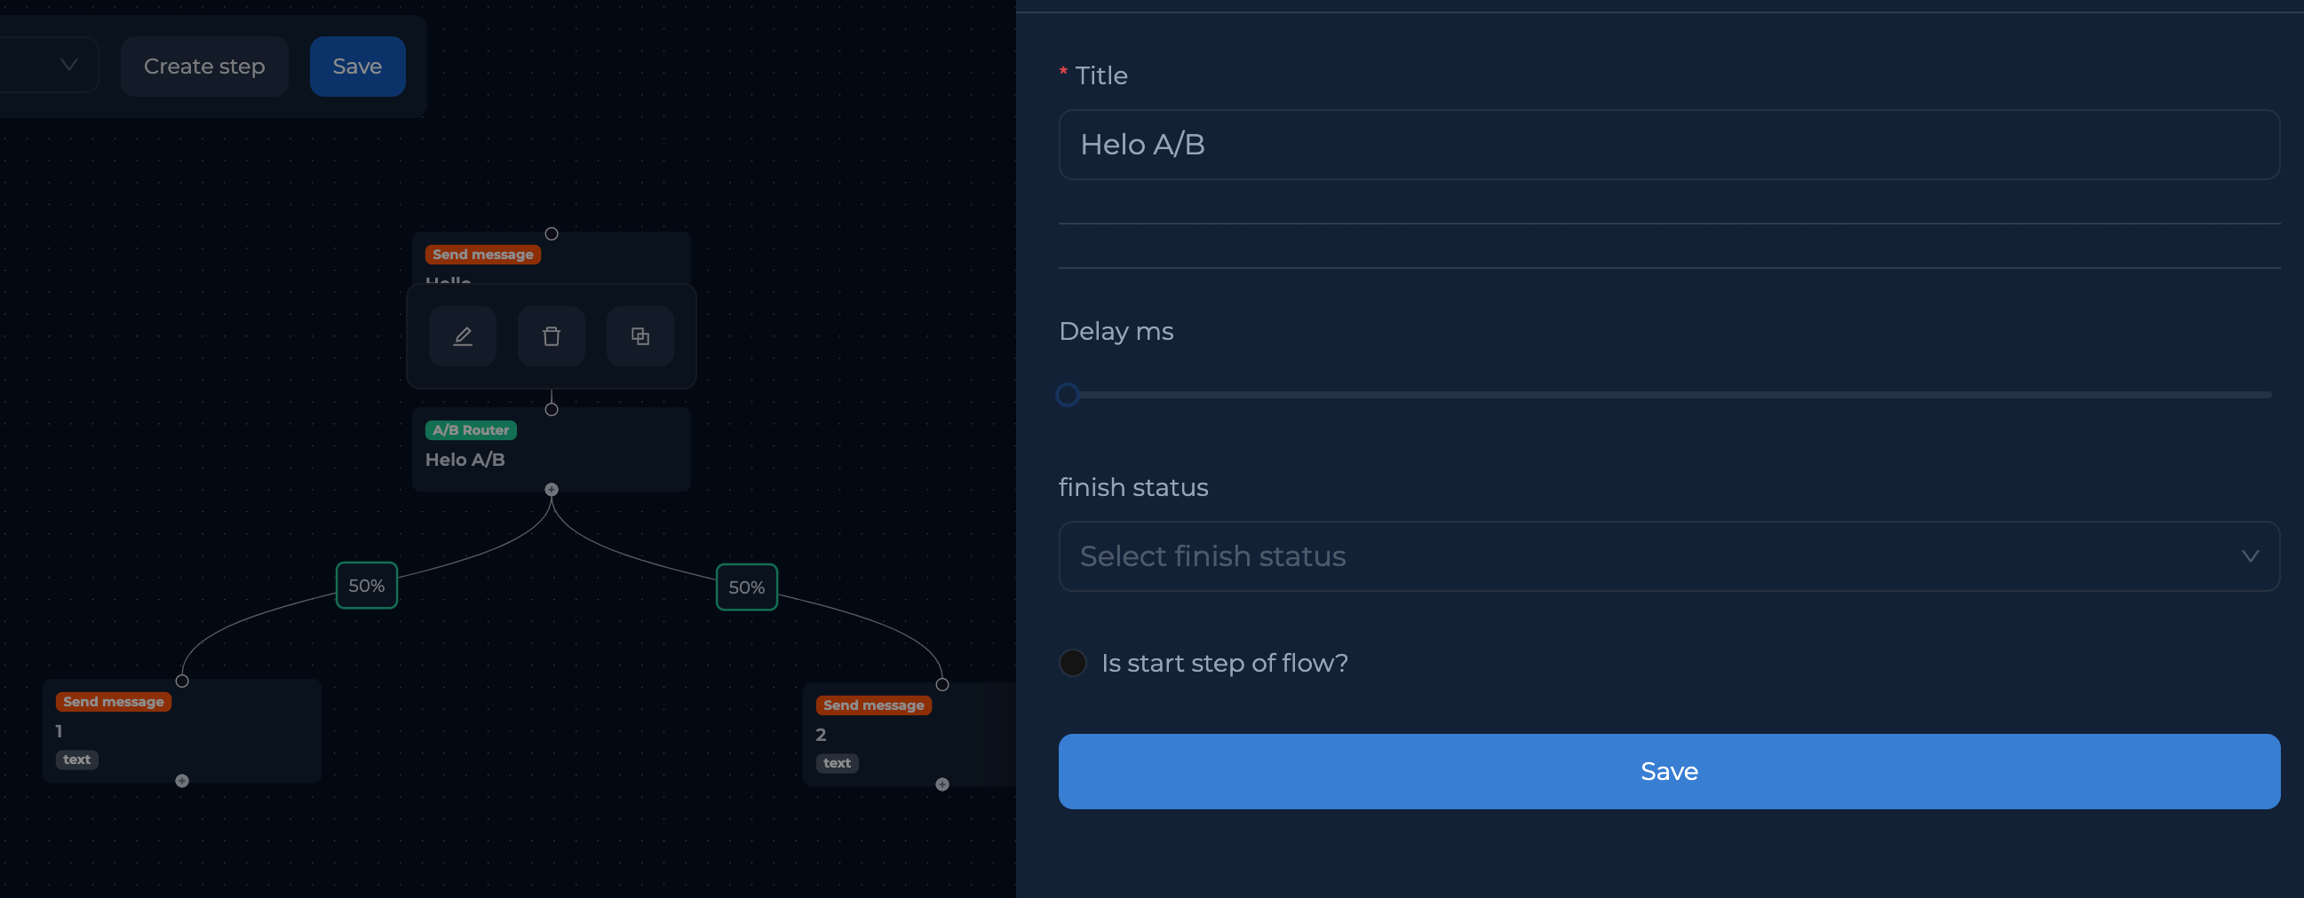Select the right 50% branch label

pos(746,588)
